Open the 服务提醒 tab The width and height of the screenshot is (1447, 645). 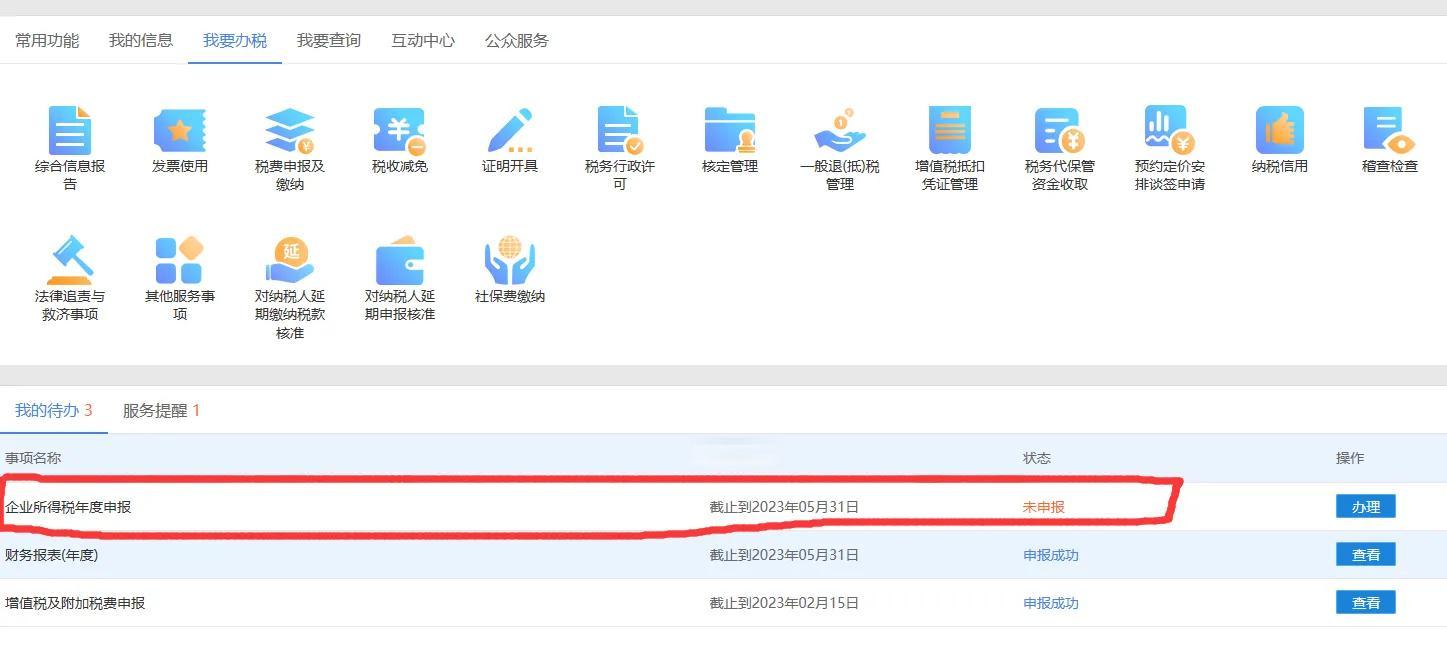pyautogui.click(x=161, y=411)
